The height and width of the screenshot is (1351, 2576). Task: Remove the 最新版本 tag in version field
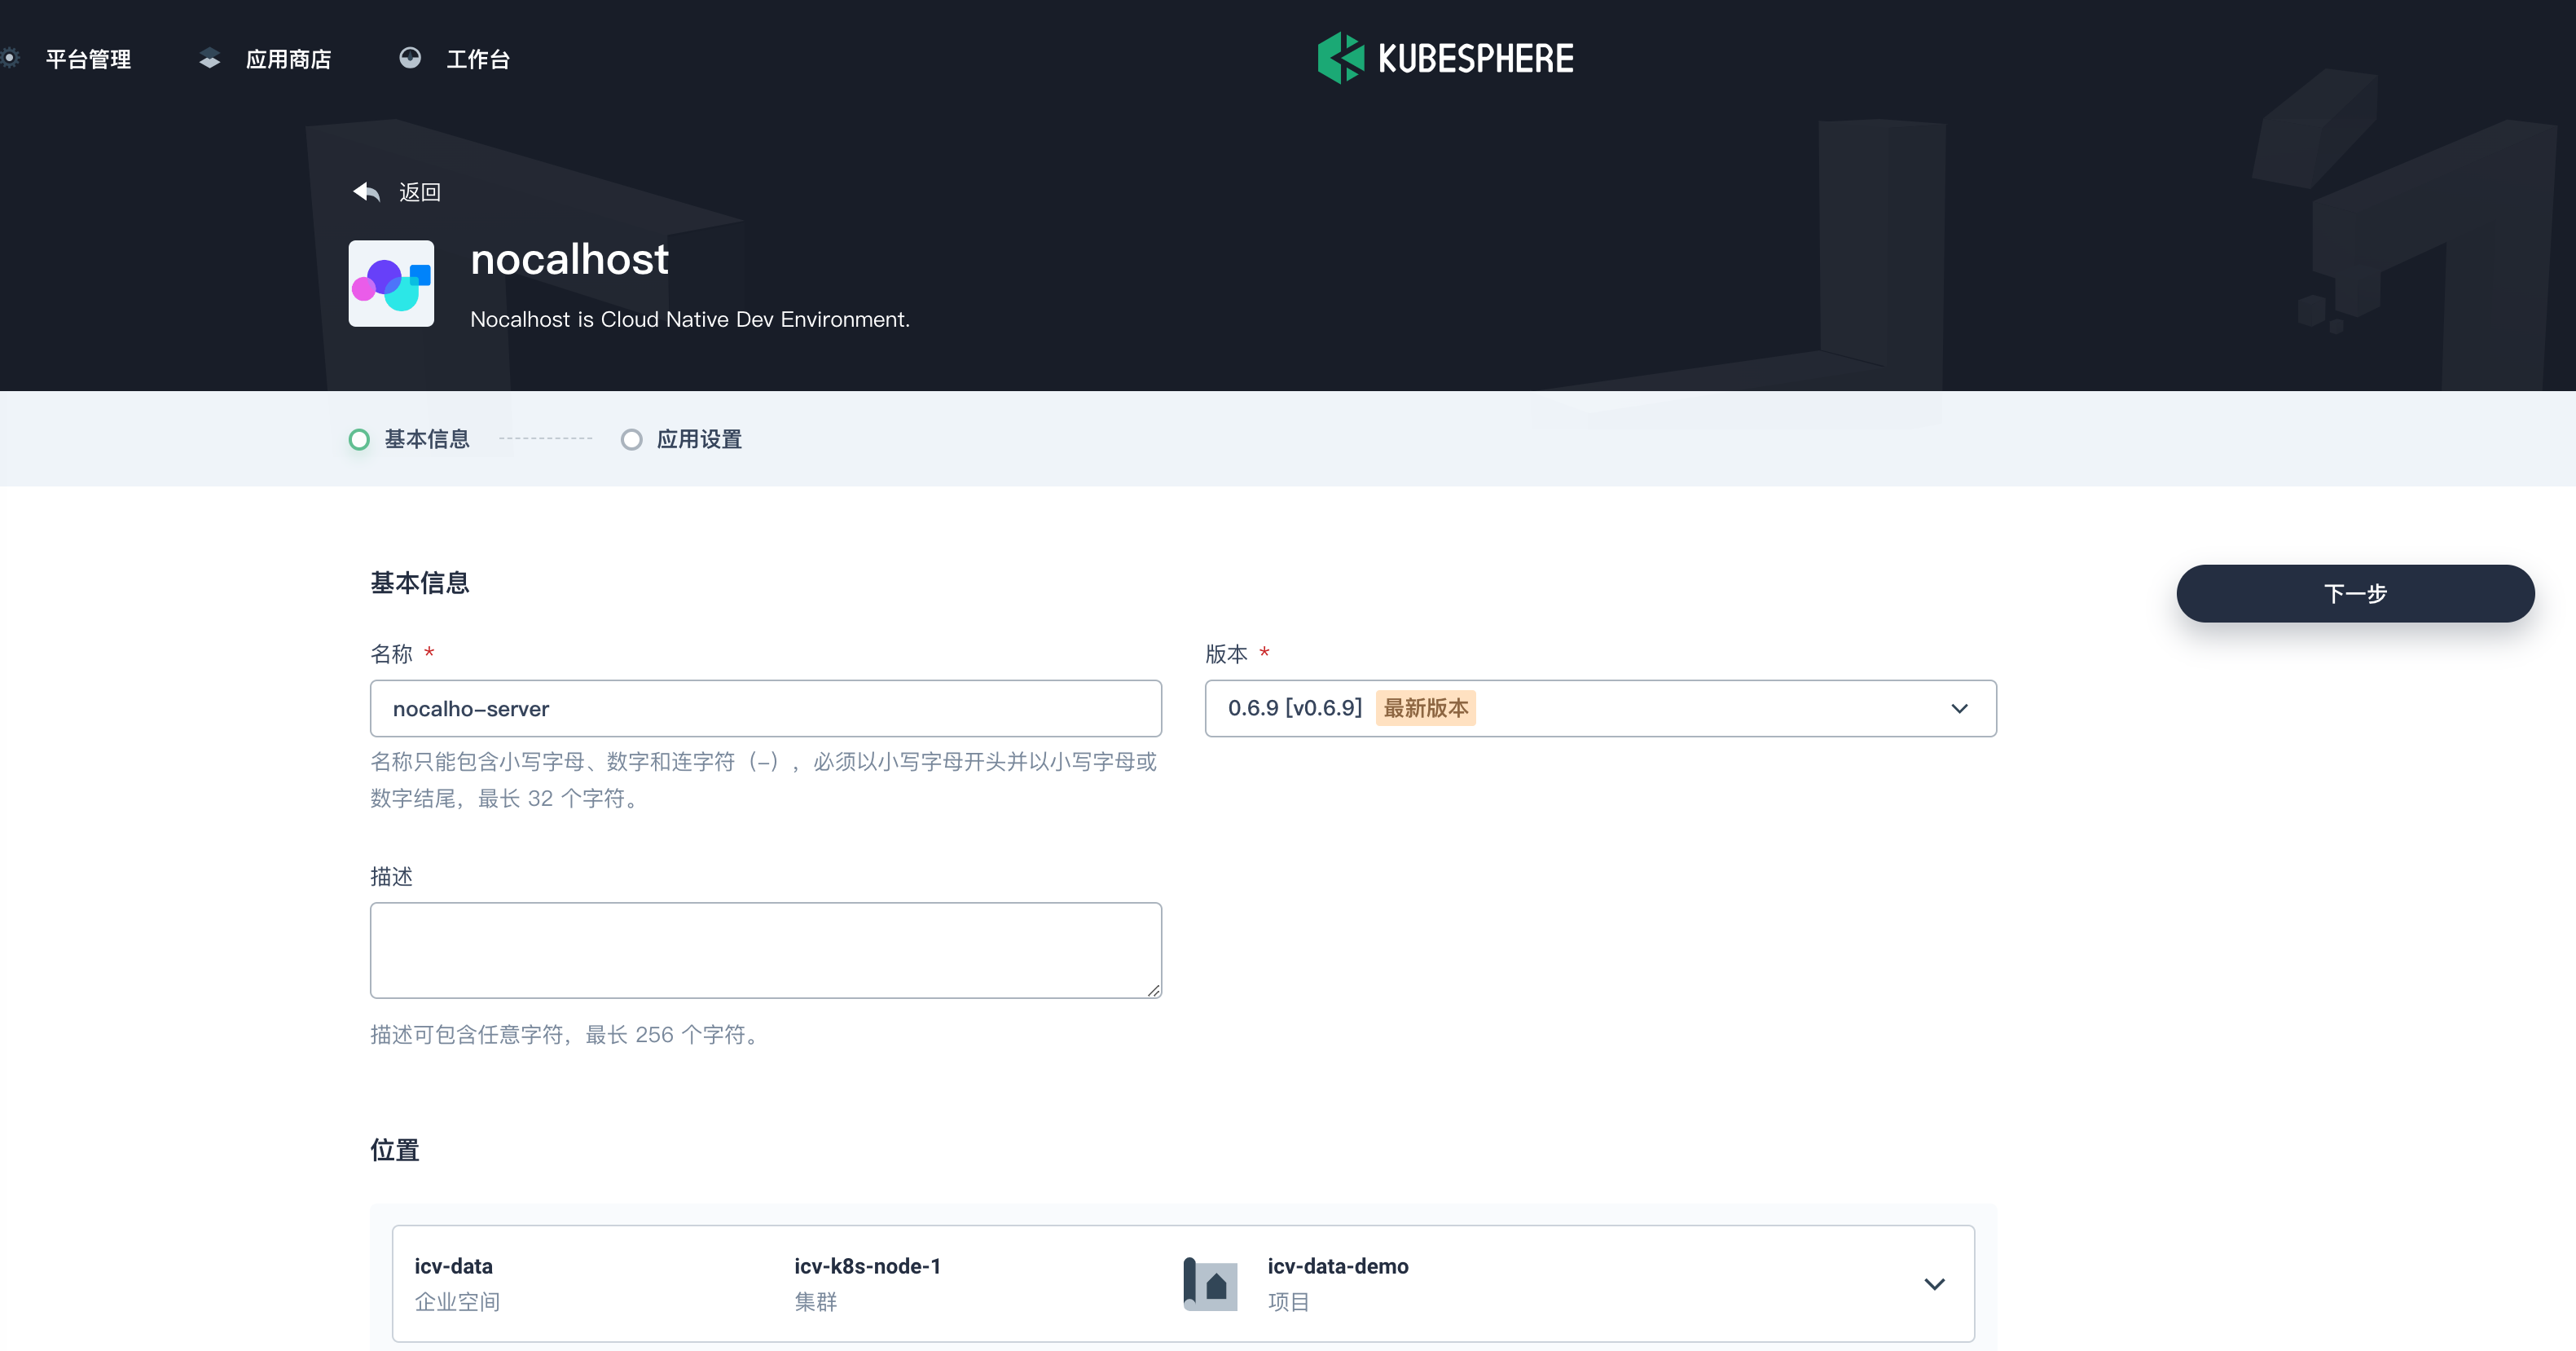(1425, 708)
